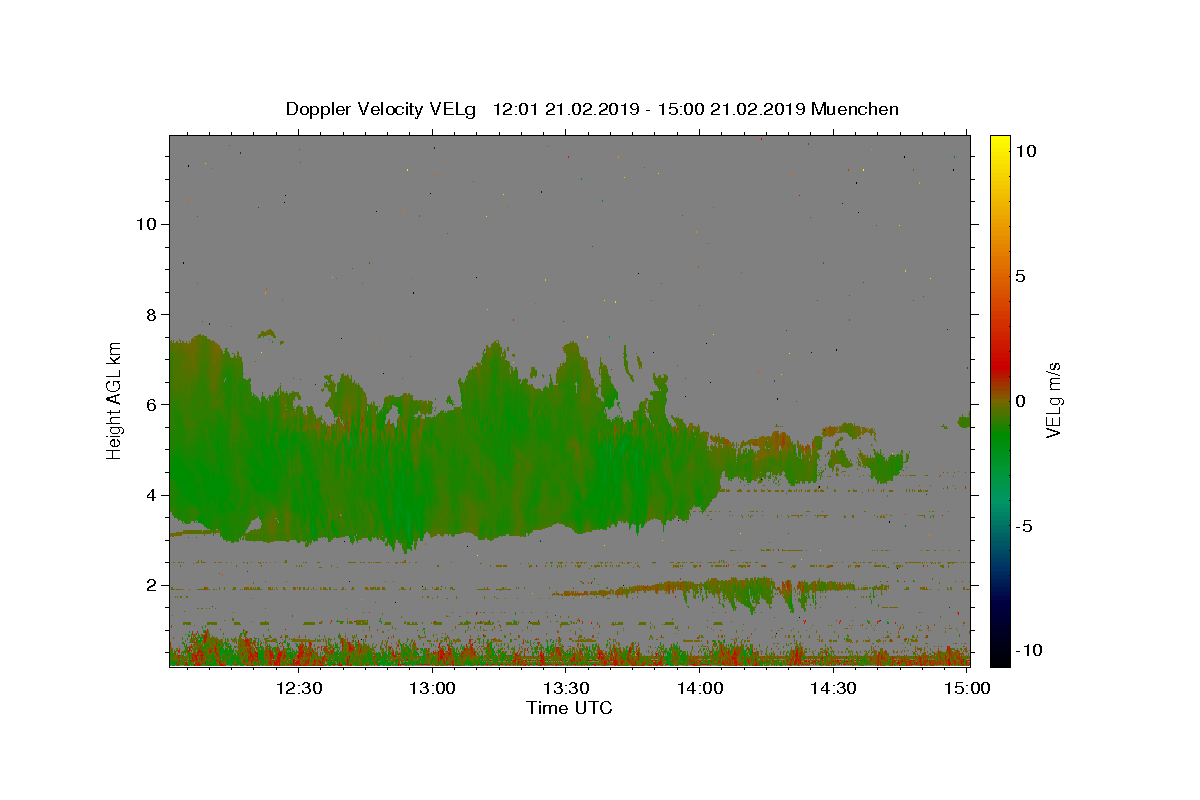Screen dimensions: 1200x800
Task: Click the 'Height AGL km' axis label
Action: [x=114, y=400]
